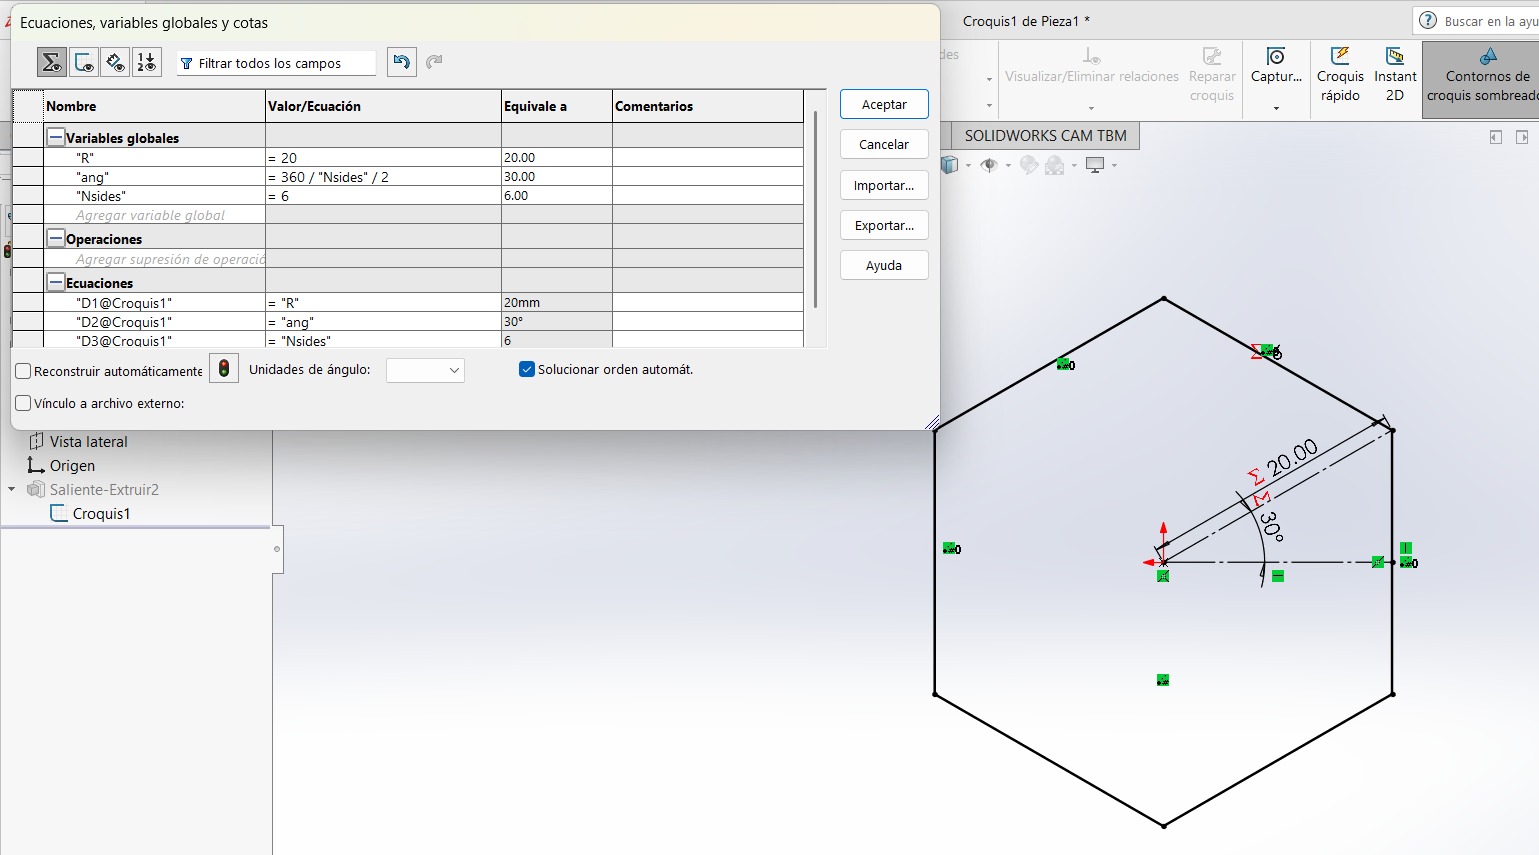Select the "R" variable name cell
The image size is (1539, 855).
[x=154, y=157]
